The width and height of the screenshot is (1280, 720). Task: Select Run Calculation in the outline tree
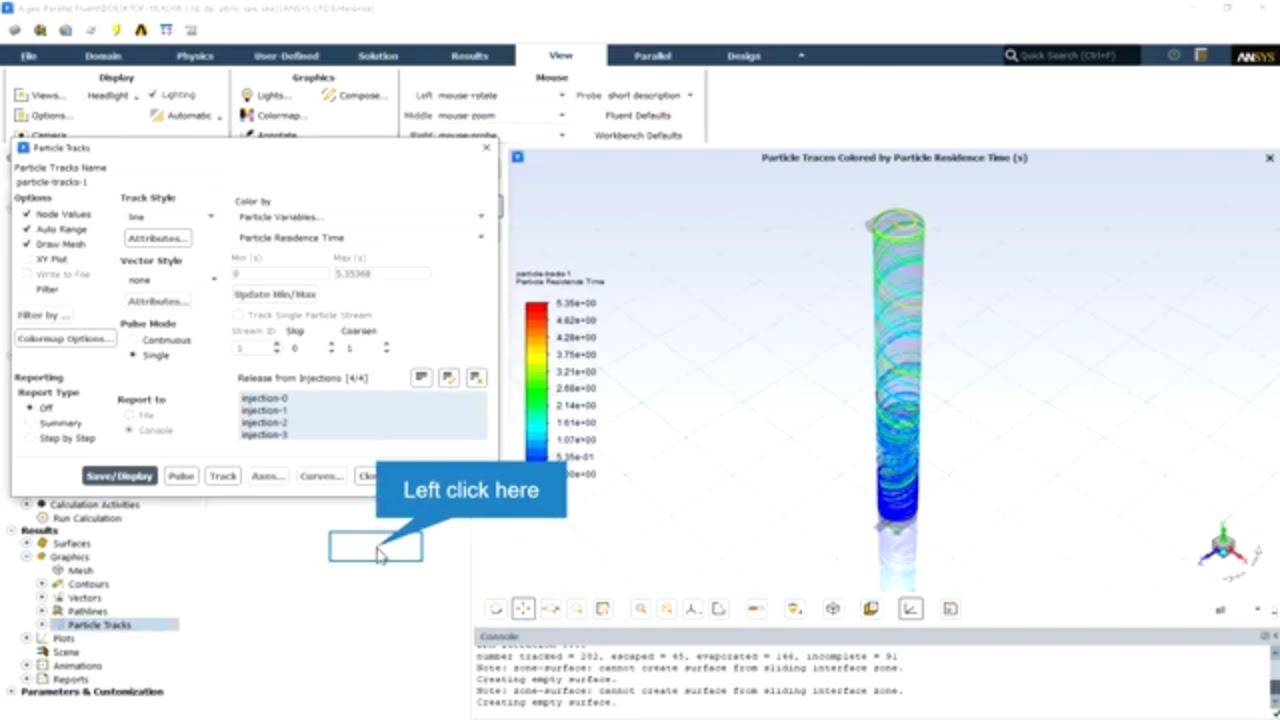(x=86, y=518)
